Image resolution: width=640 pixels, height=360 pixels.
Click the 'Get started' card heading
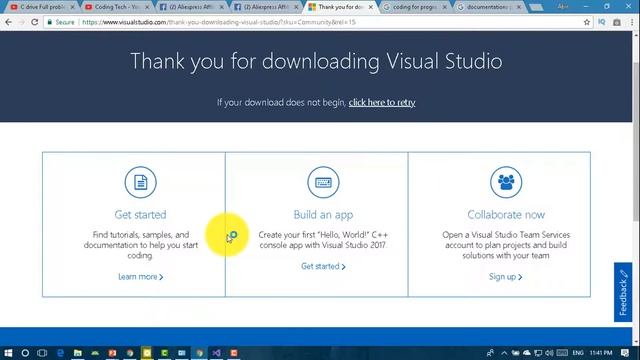140,215
